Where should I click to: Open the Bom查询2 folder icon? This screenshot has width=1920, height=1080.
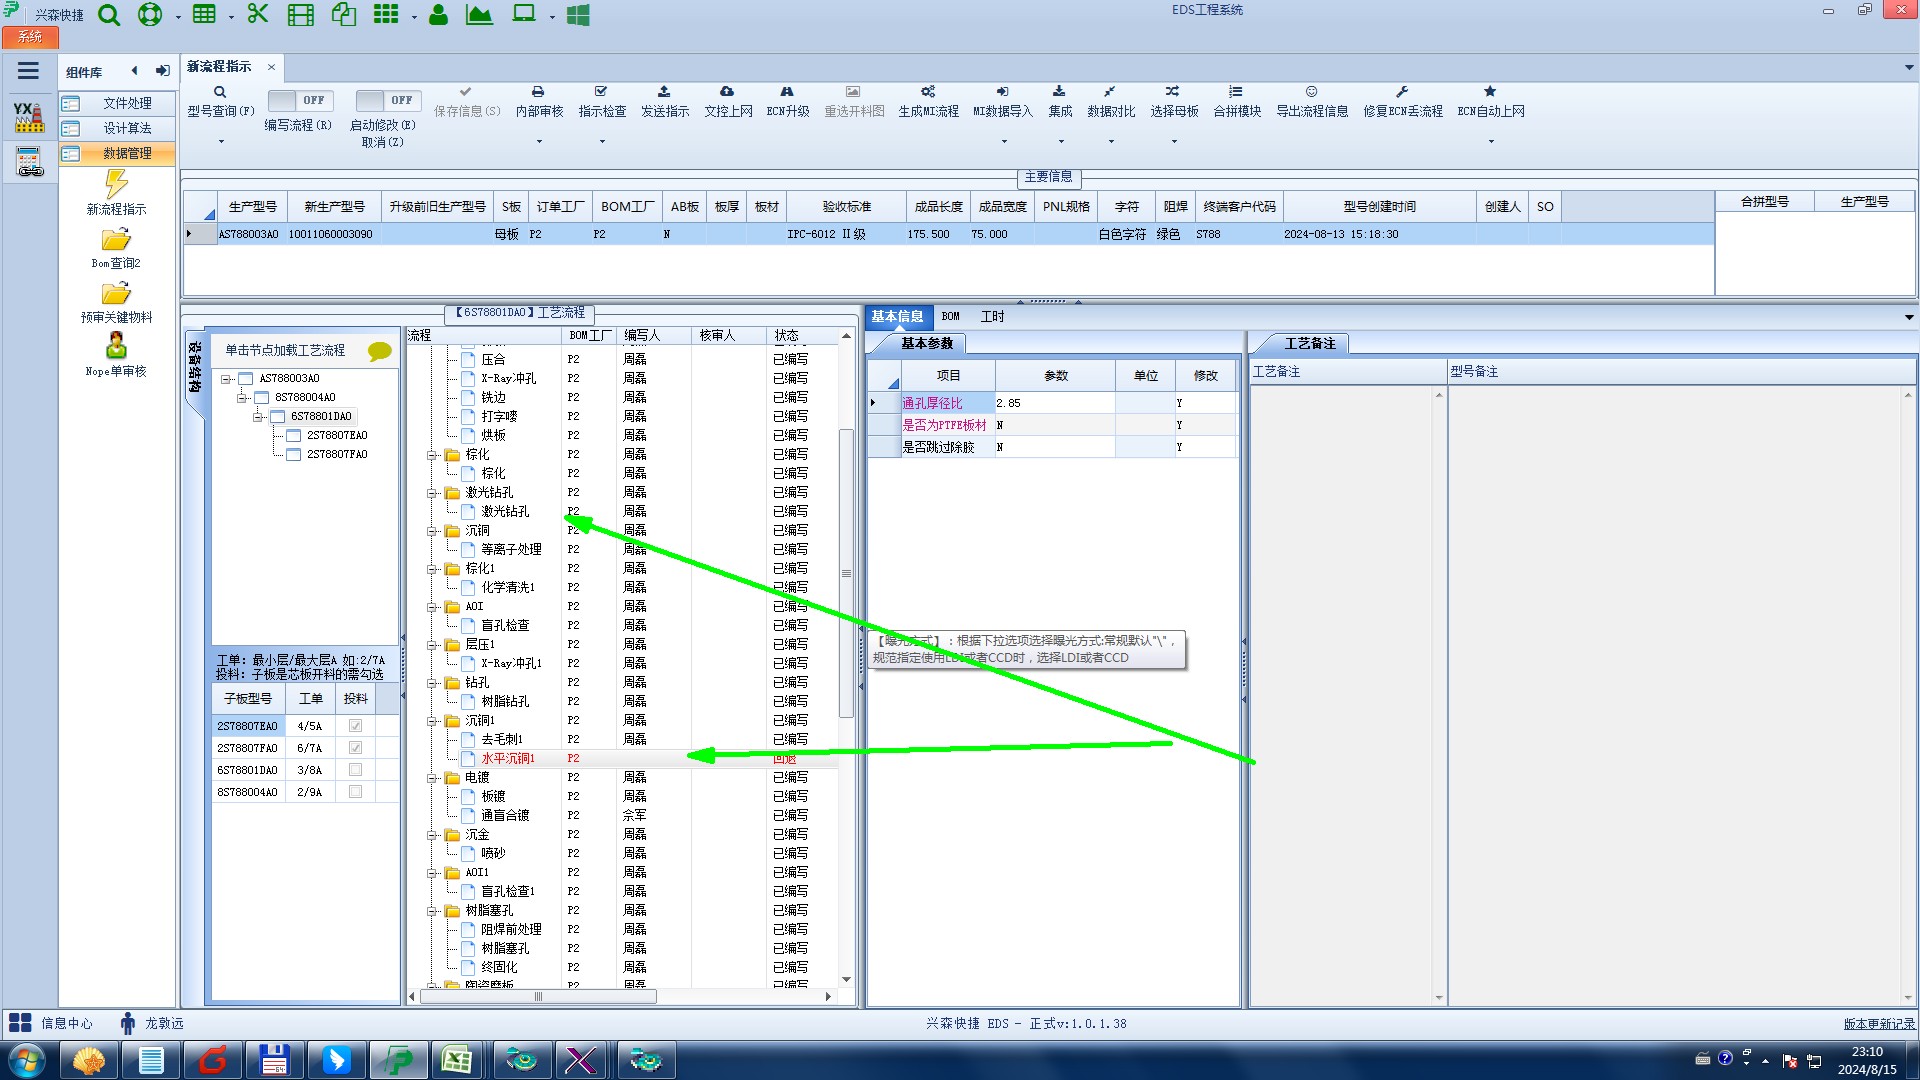[116, 241]
